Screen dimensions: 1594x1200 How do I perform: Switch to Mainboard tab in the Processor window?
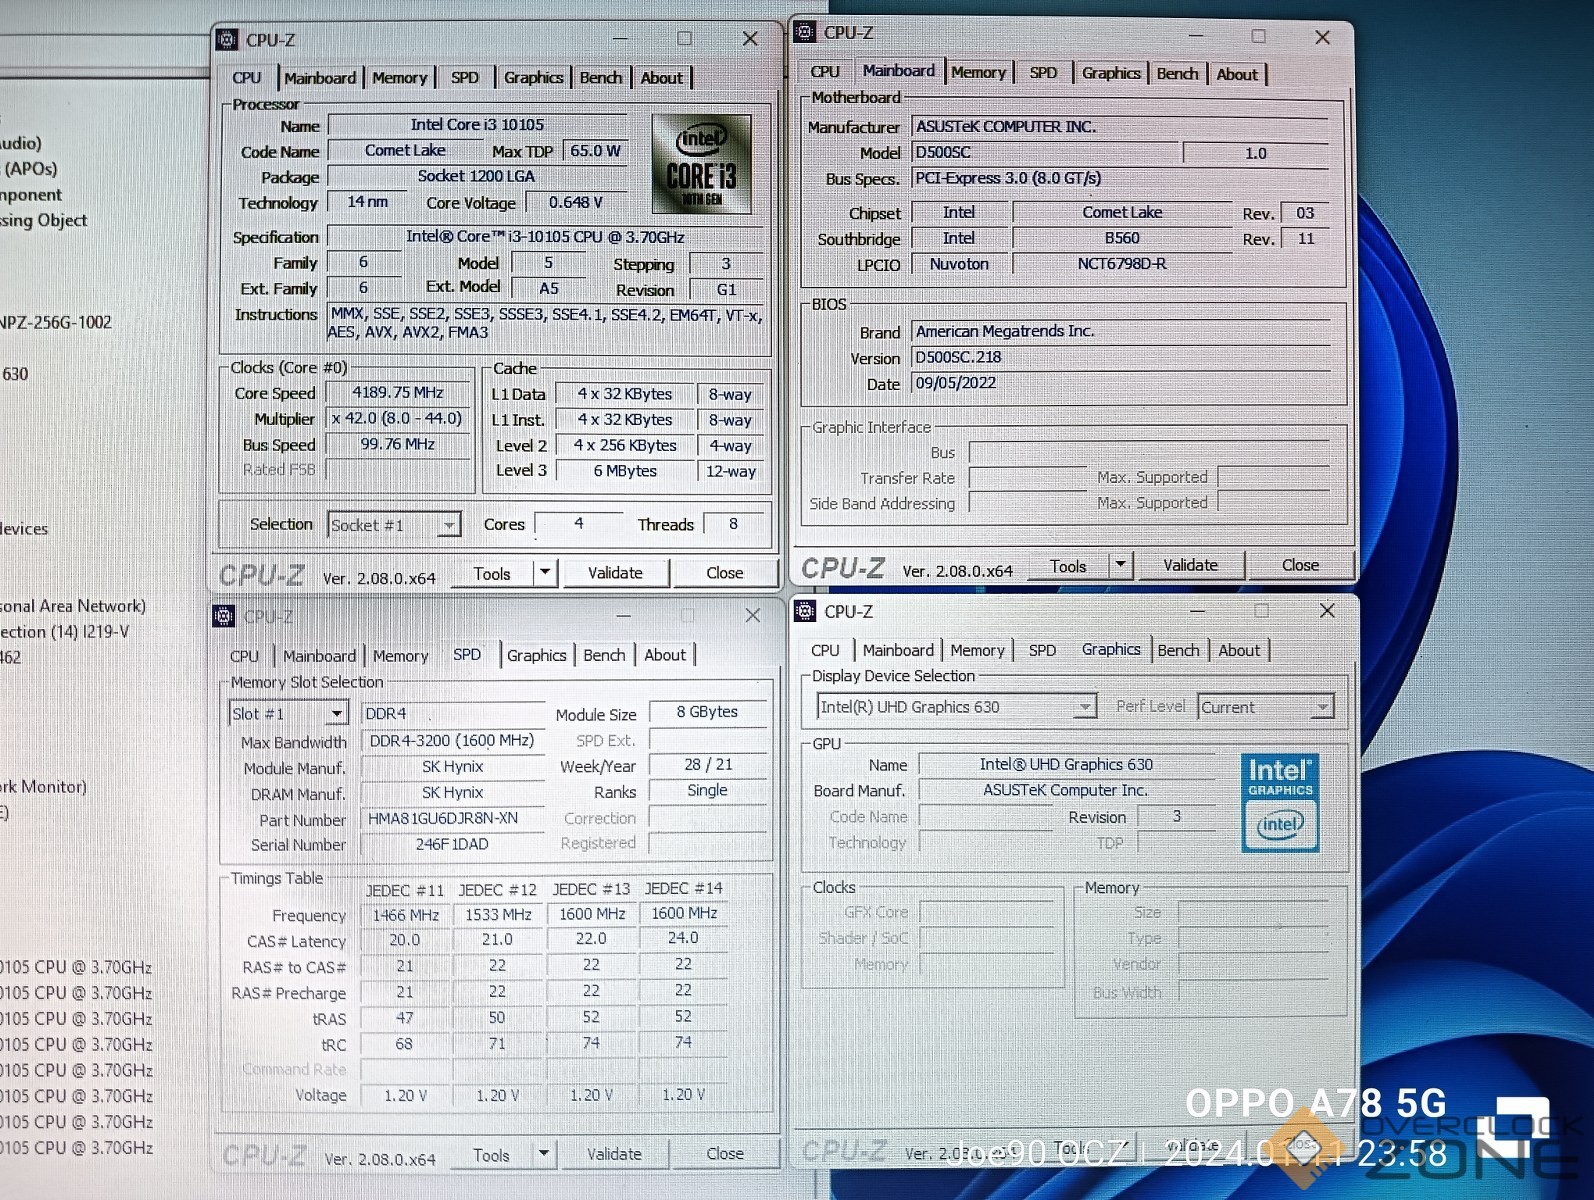319,78
